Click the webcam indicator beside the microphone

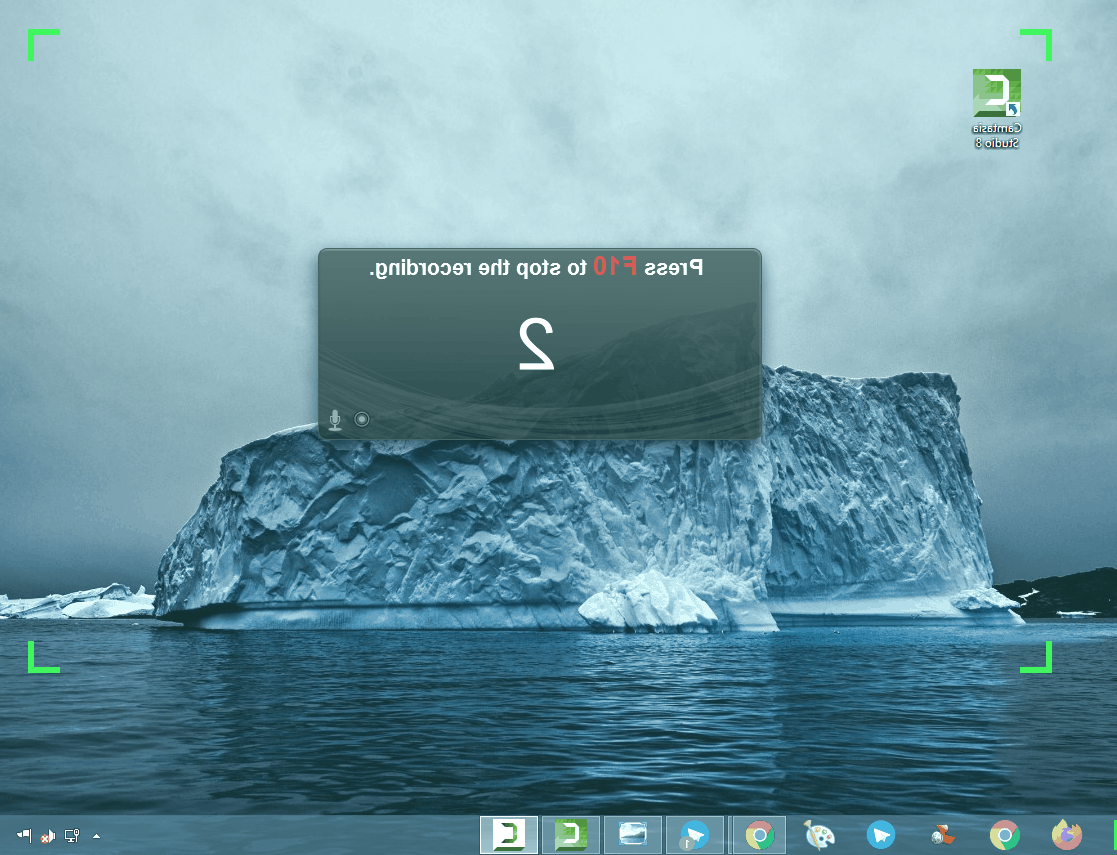[362, 420]
